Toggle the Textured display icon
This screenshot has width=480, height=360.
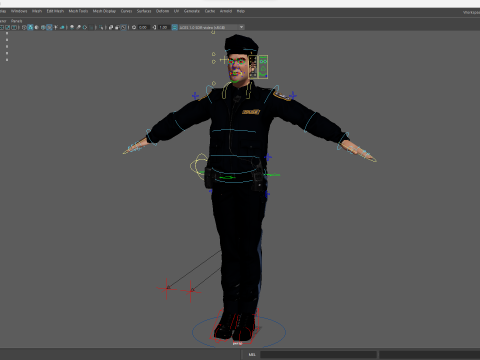click(x=49, y=27)
